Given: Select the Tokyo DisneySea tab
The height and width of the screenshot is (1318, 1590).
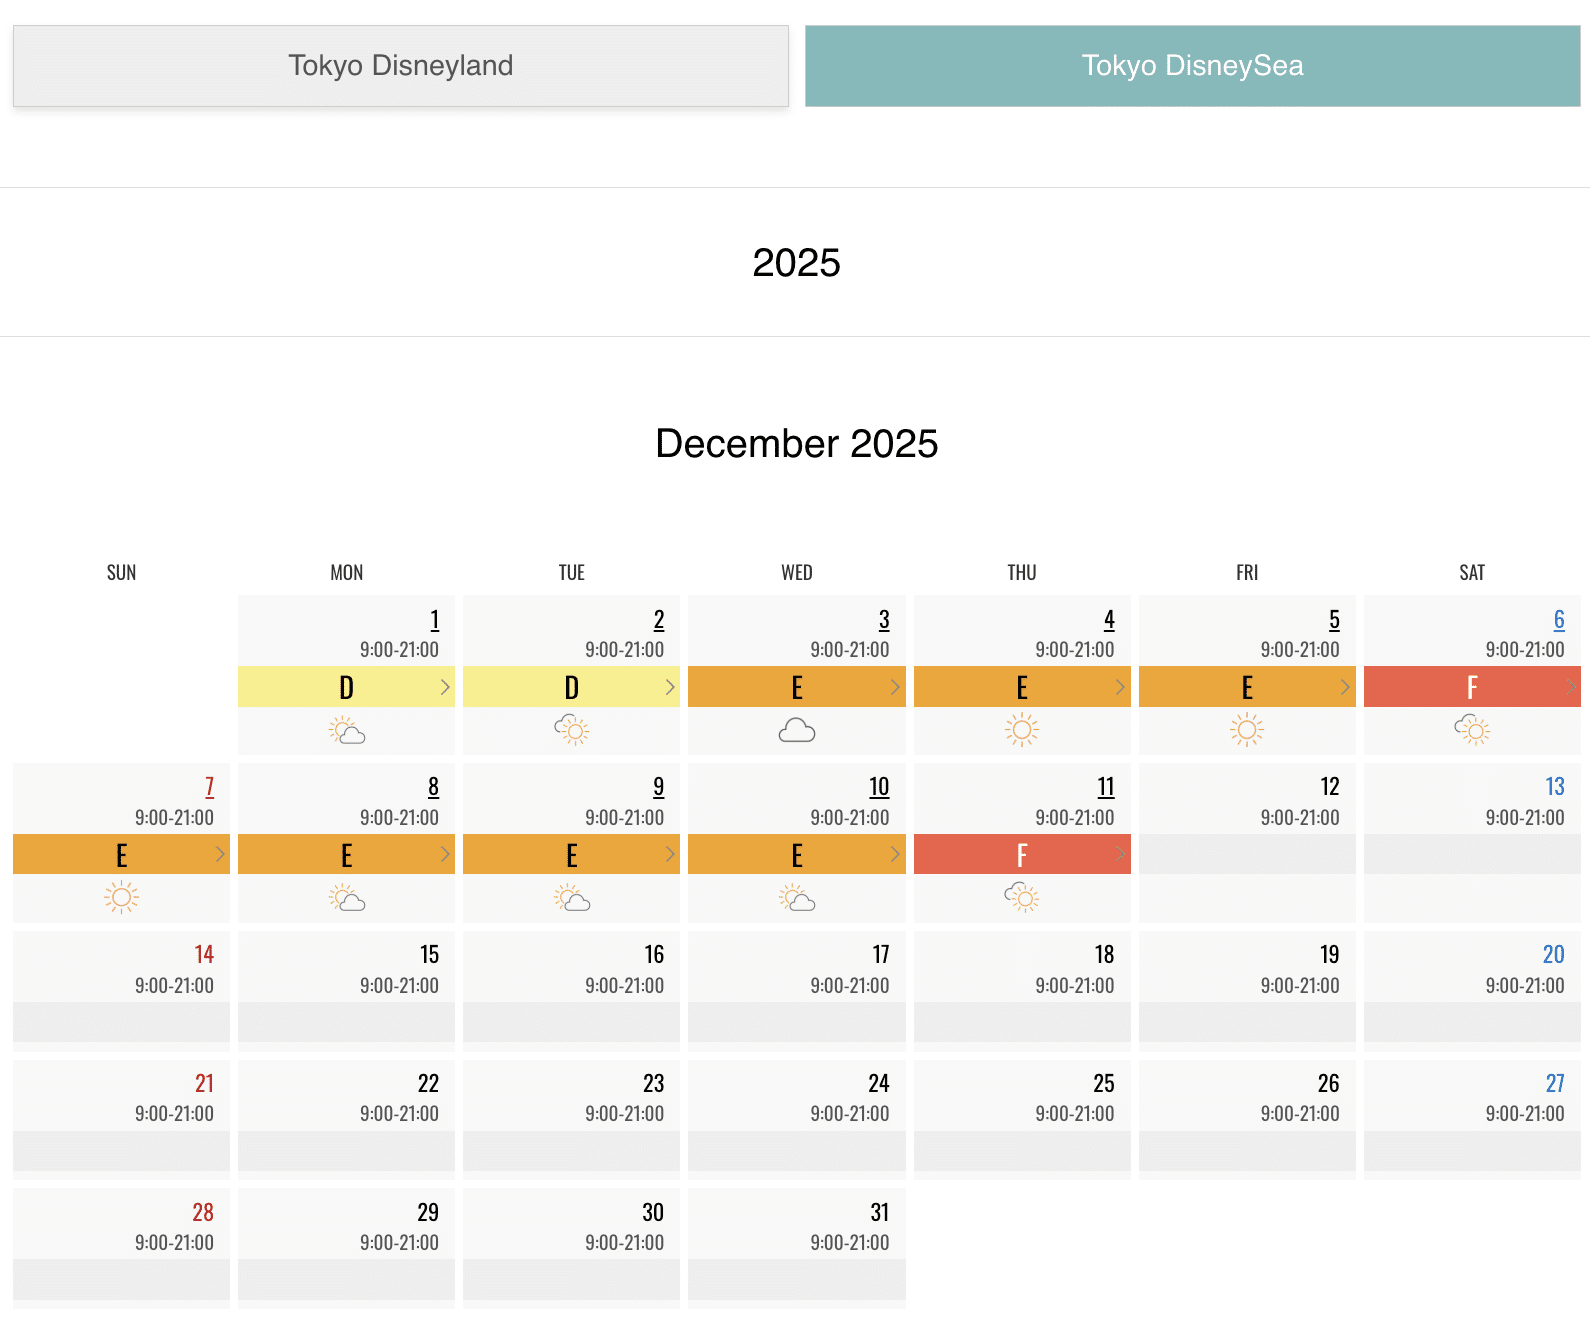Looking at the screenshot, I should 1192,66.
